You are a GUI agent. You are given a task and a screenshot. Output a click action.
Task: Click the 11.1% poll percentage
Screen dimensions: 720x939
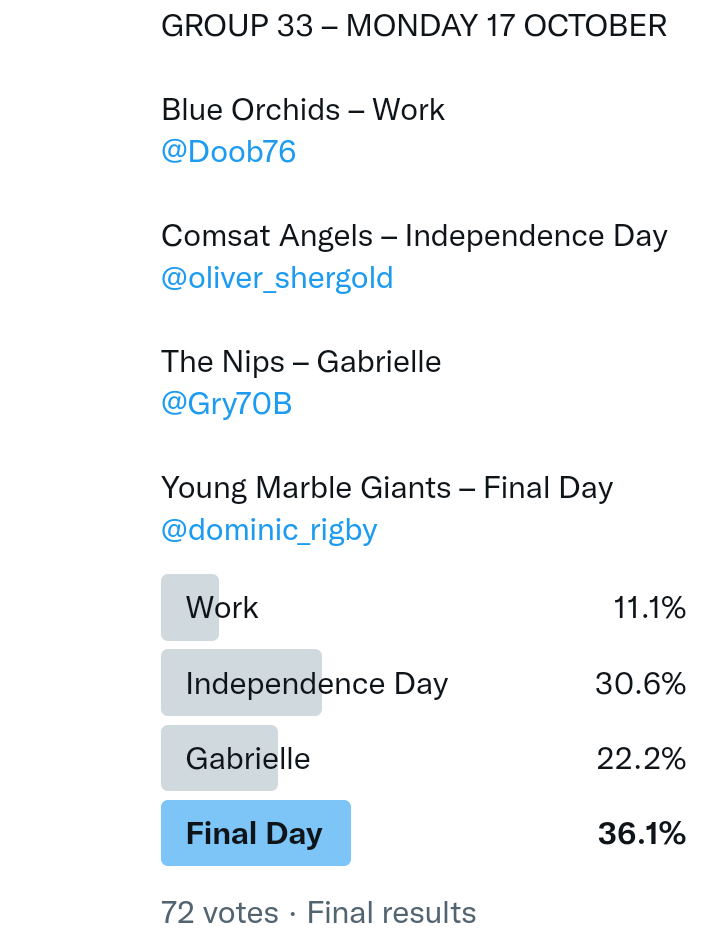[x=649, y=608]
